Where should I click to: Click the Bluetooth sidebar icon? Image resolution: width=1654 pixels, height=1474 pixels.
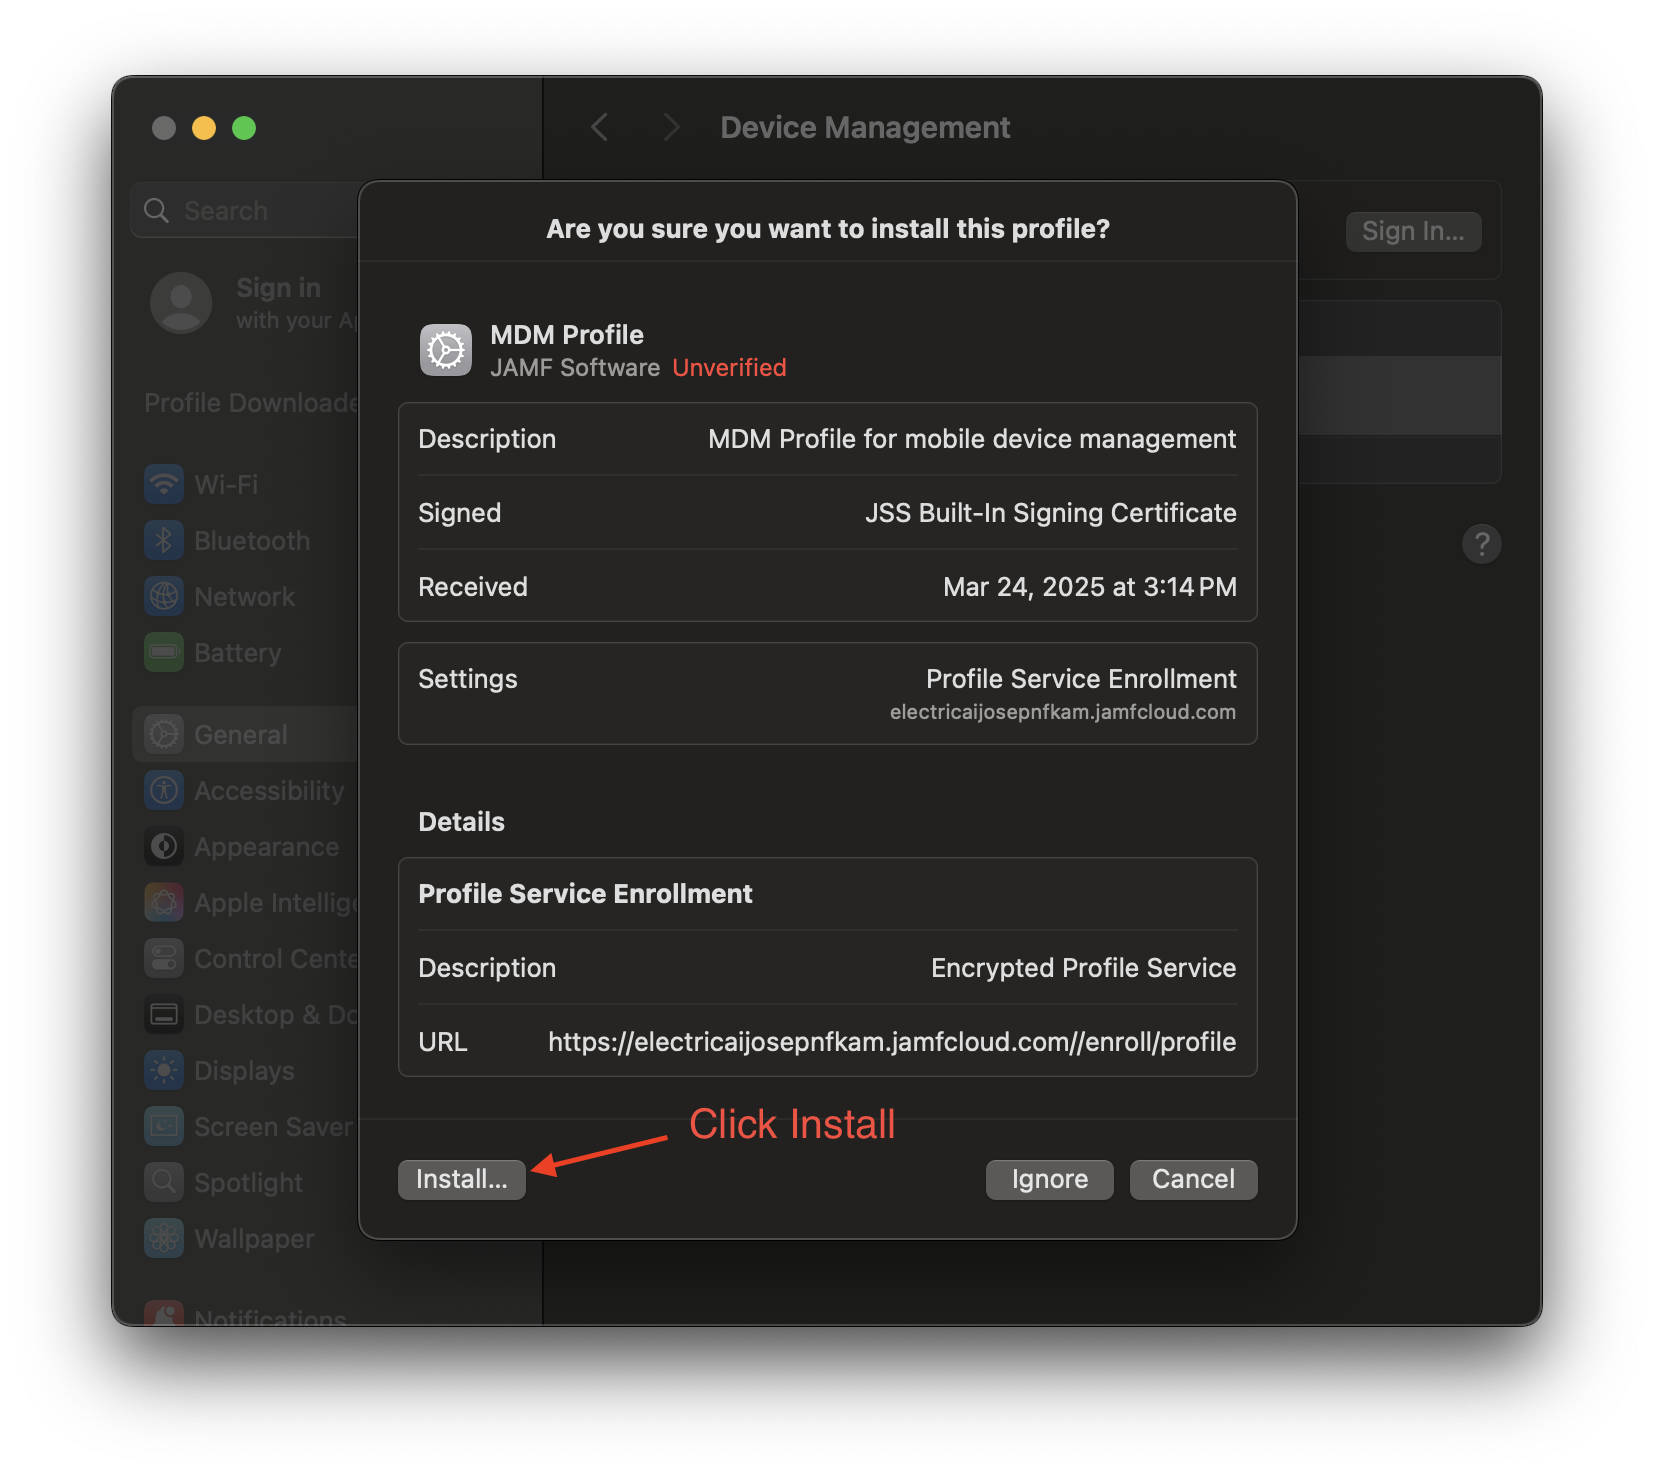[x=164, y=541]
